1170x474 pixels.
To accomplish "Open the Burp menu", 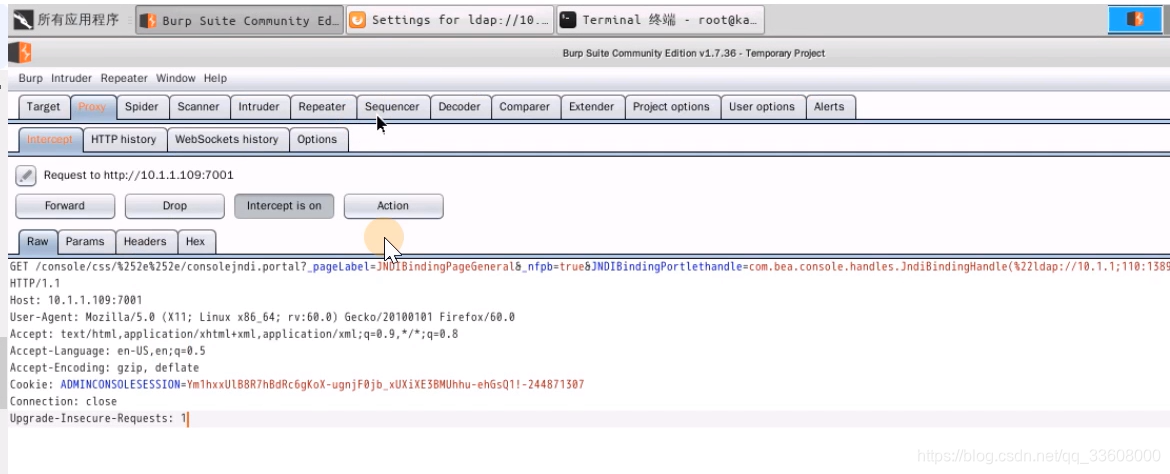I will 31,78.
